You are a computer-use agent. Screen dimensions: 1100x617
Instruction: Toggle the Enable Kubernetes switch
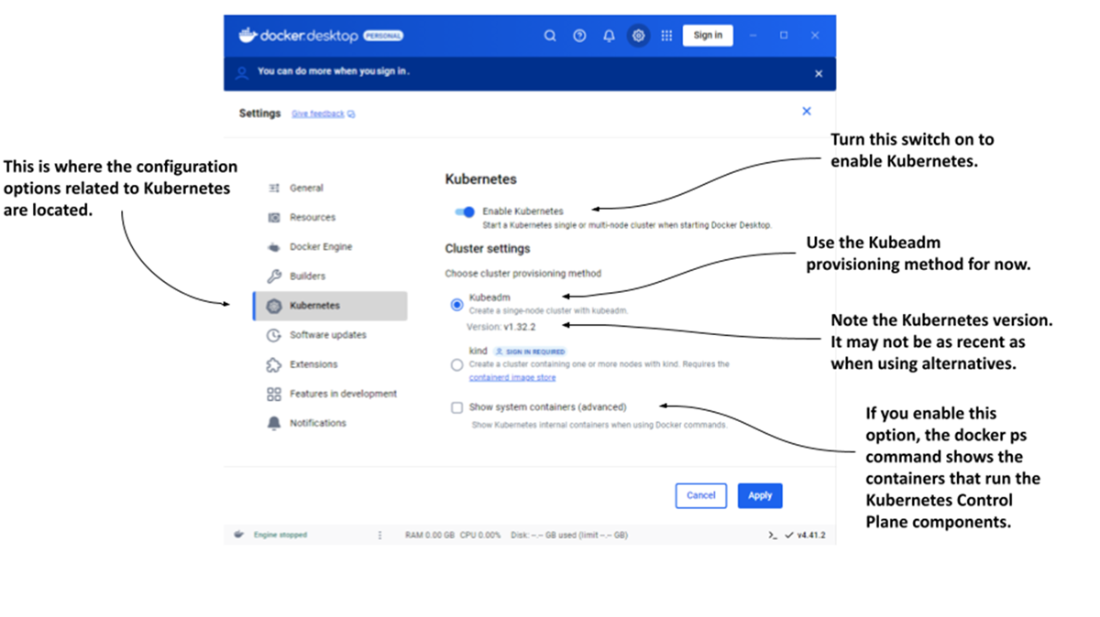click(464, 212)
